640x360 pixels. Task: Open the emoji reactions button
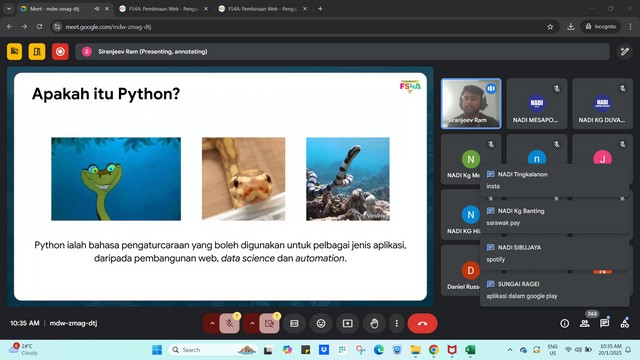pos(321,324)
